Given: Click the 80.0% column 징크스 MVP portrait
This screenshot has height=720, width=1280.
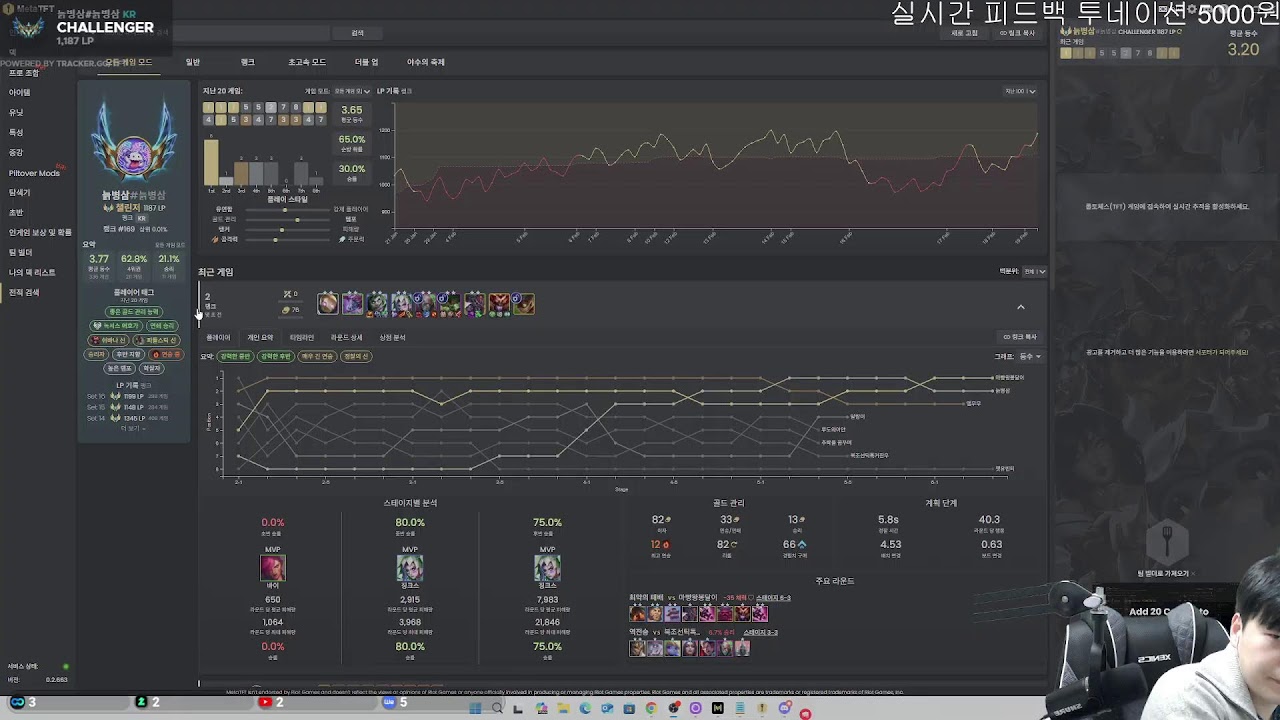Looking at the screenshot, I should 410,568.
